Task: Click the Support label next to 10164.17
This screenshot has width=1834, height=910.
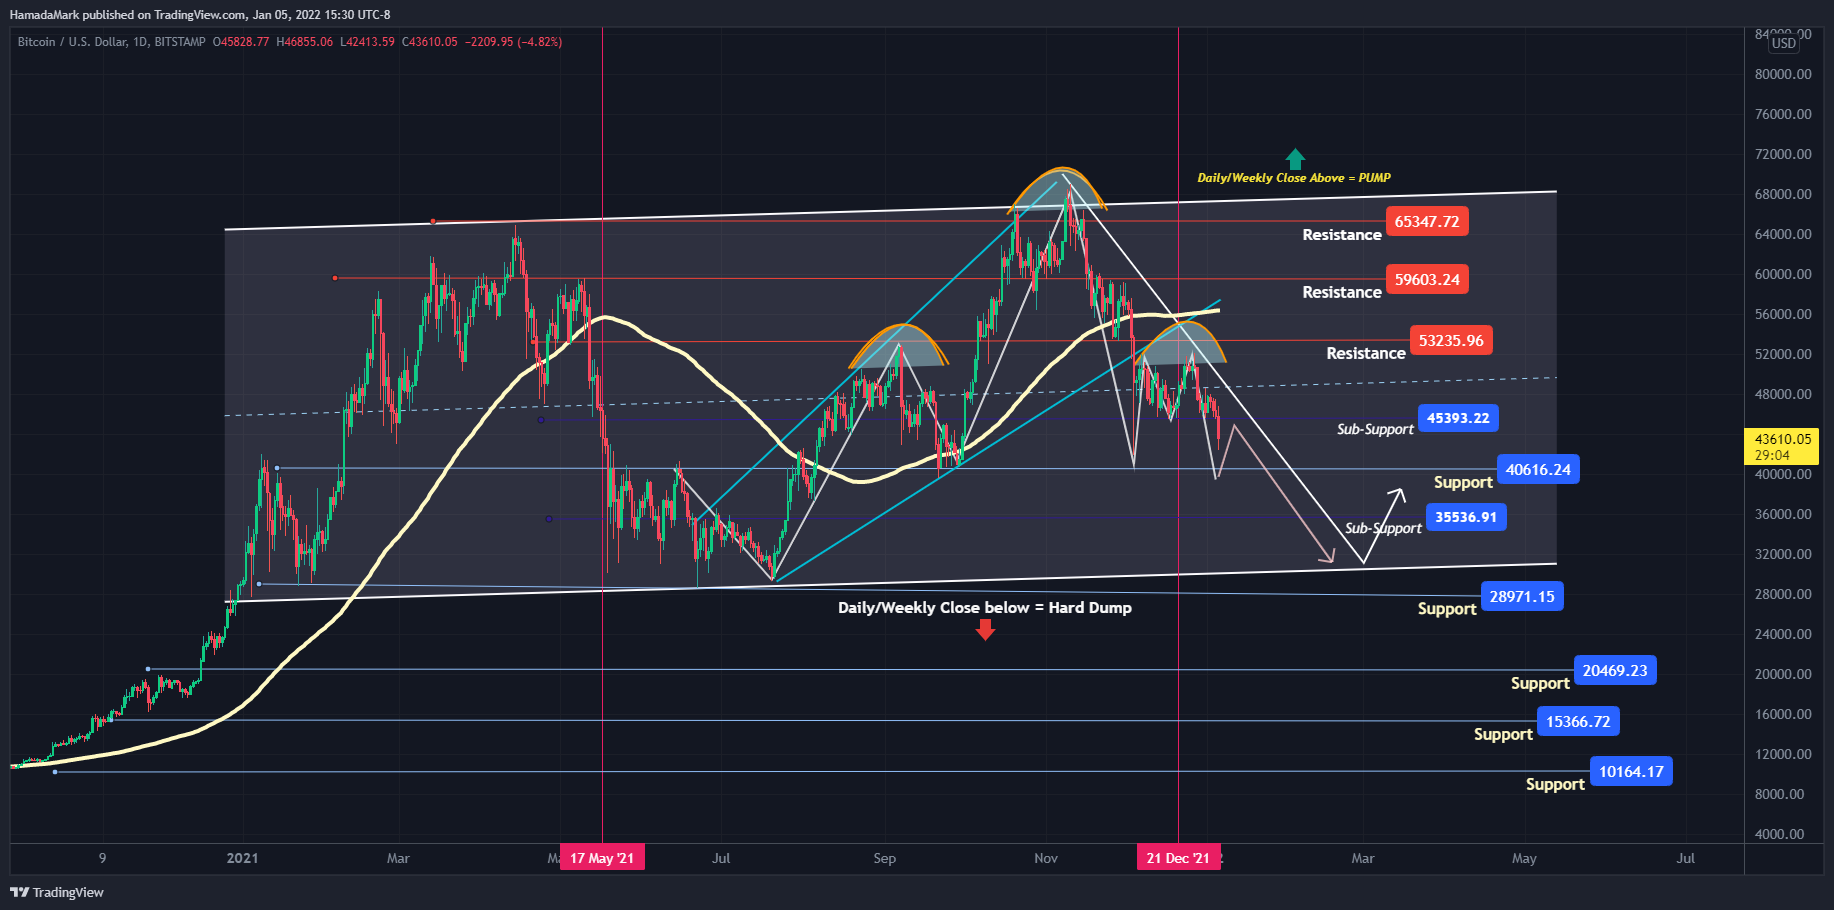Action: (1555, 784)
